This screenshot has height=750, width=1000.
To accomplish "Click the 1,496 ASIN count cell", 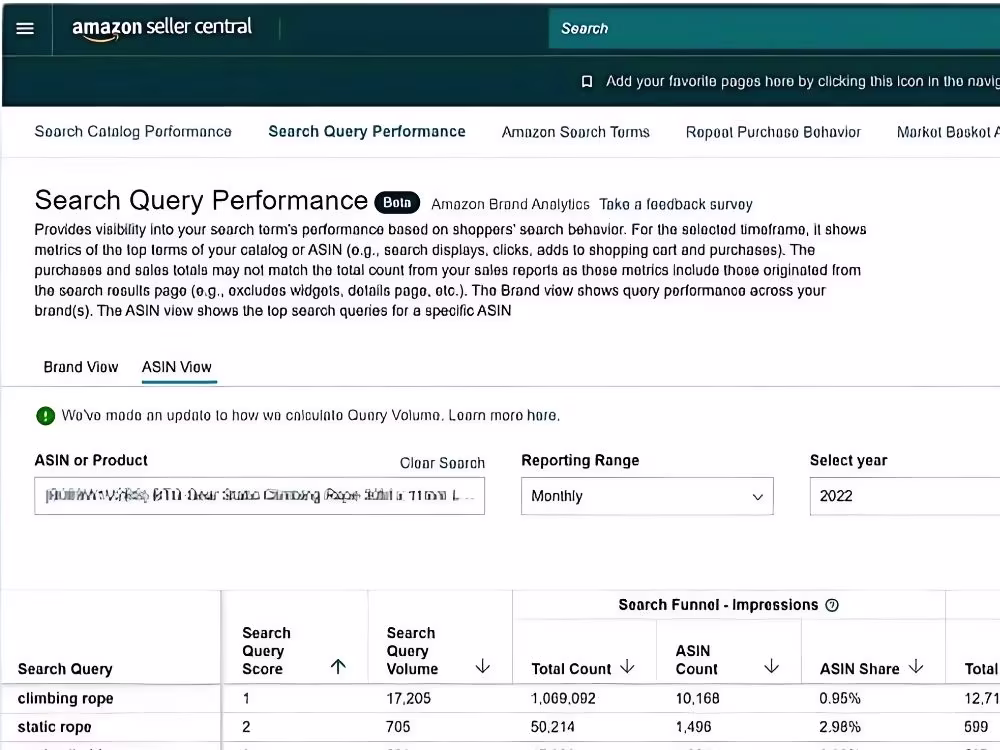I will click(693, 727).
